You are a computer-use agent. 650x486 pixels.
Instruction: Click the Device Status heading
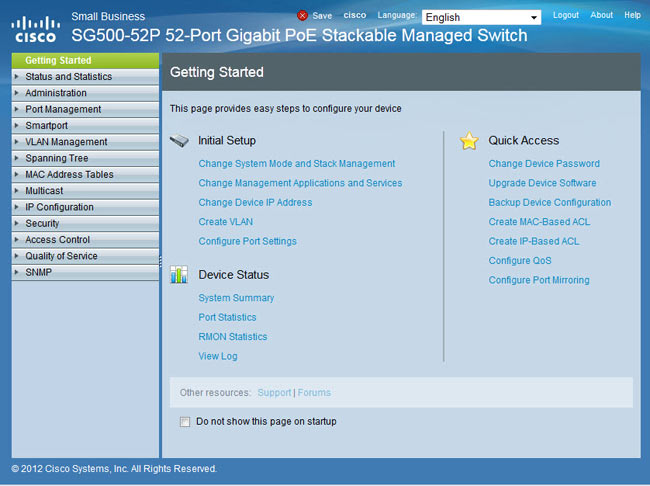(x=234, y=275)
